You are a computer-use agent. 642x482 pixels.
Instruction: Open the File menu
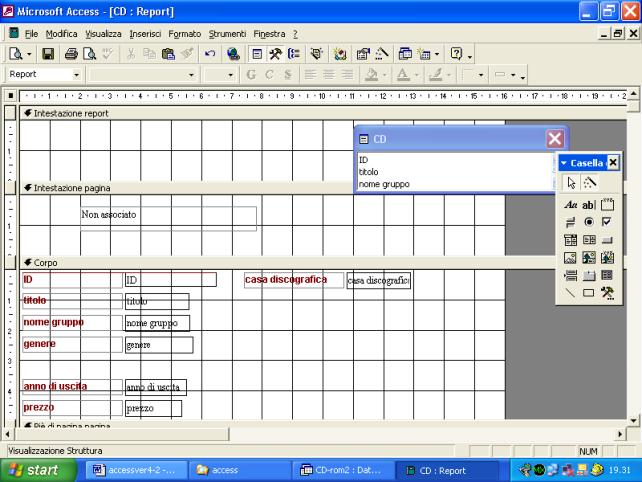(x=31, y=34)
